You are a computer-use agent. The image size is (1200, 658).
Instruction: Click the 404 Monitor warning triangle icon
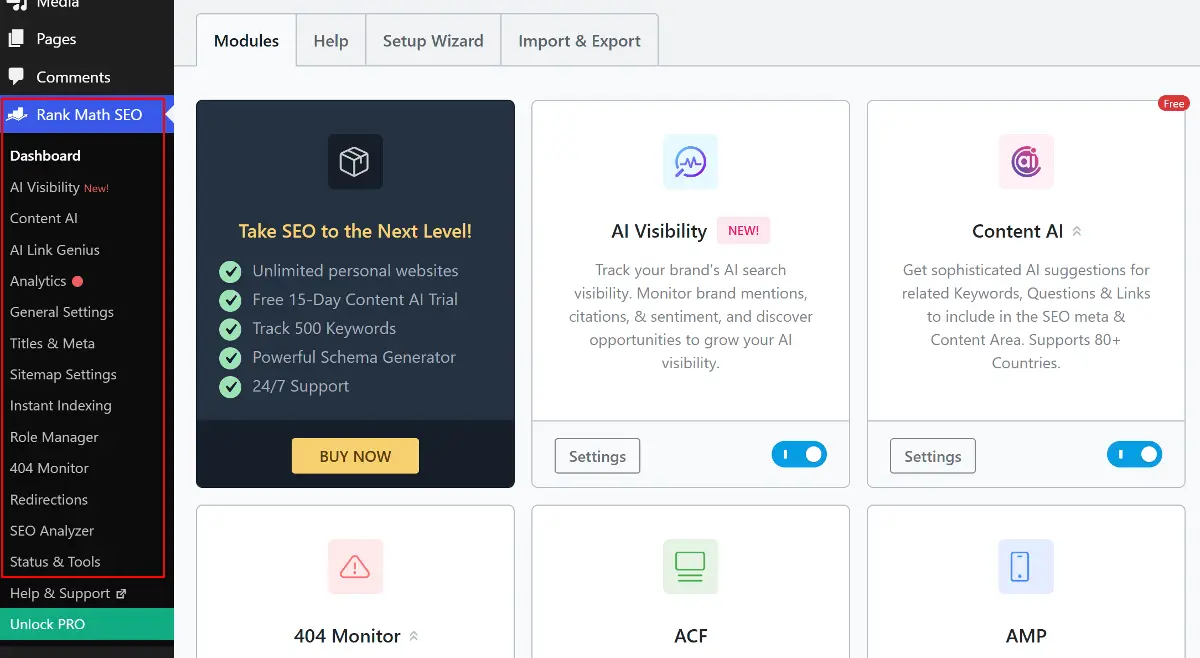click(355, 567)
